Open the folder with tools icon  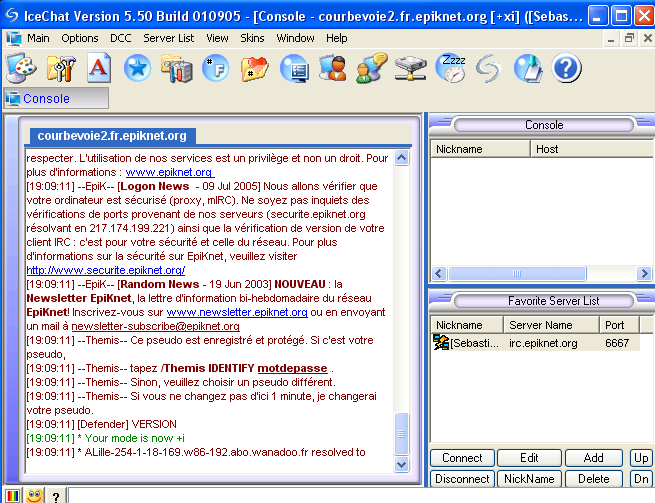pyautogui.click(x=176, y=68)
